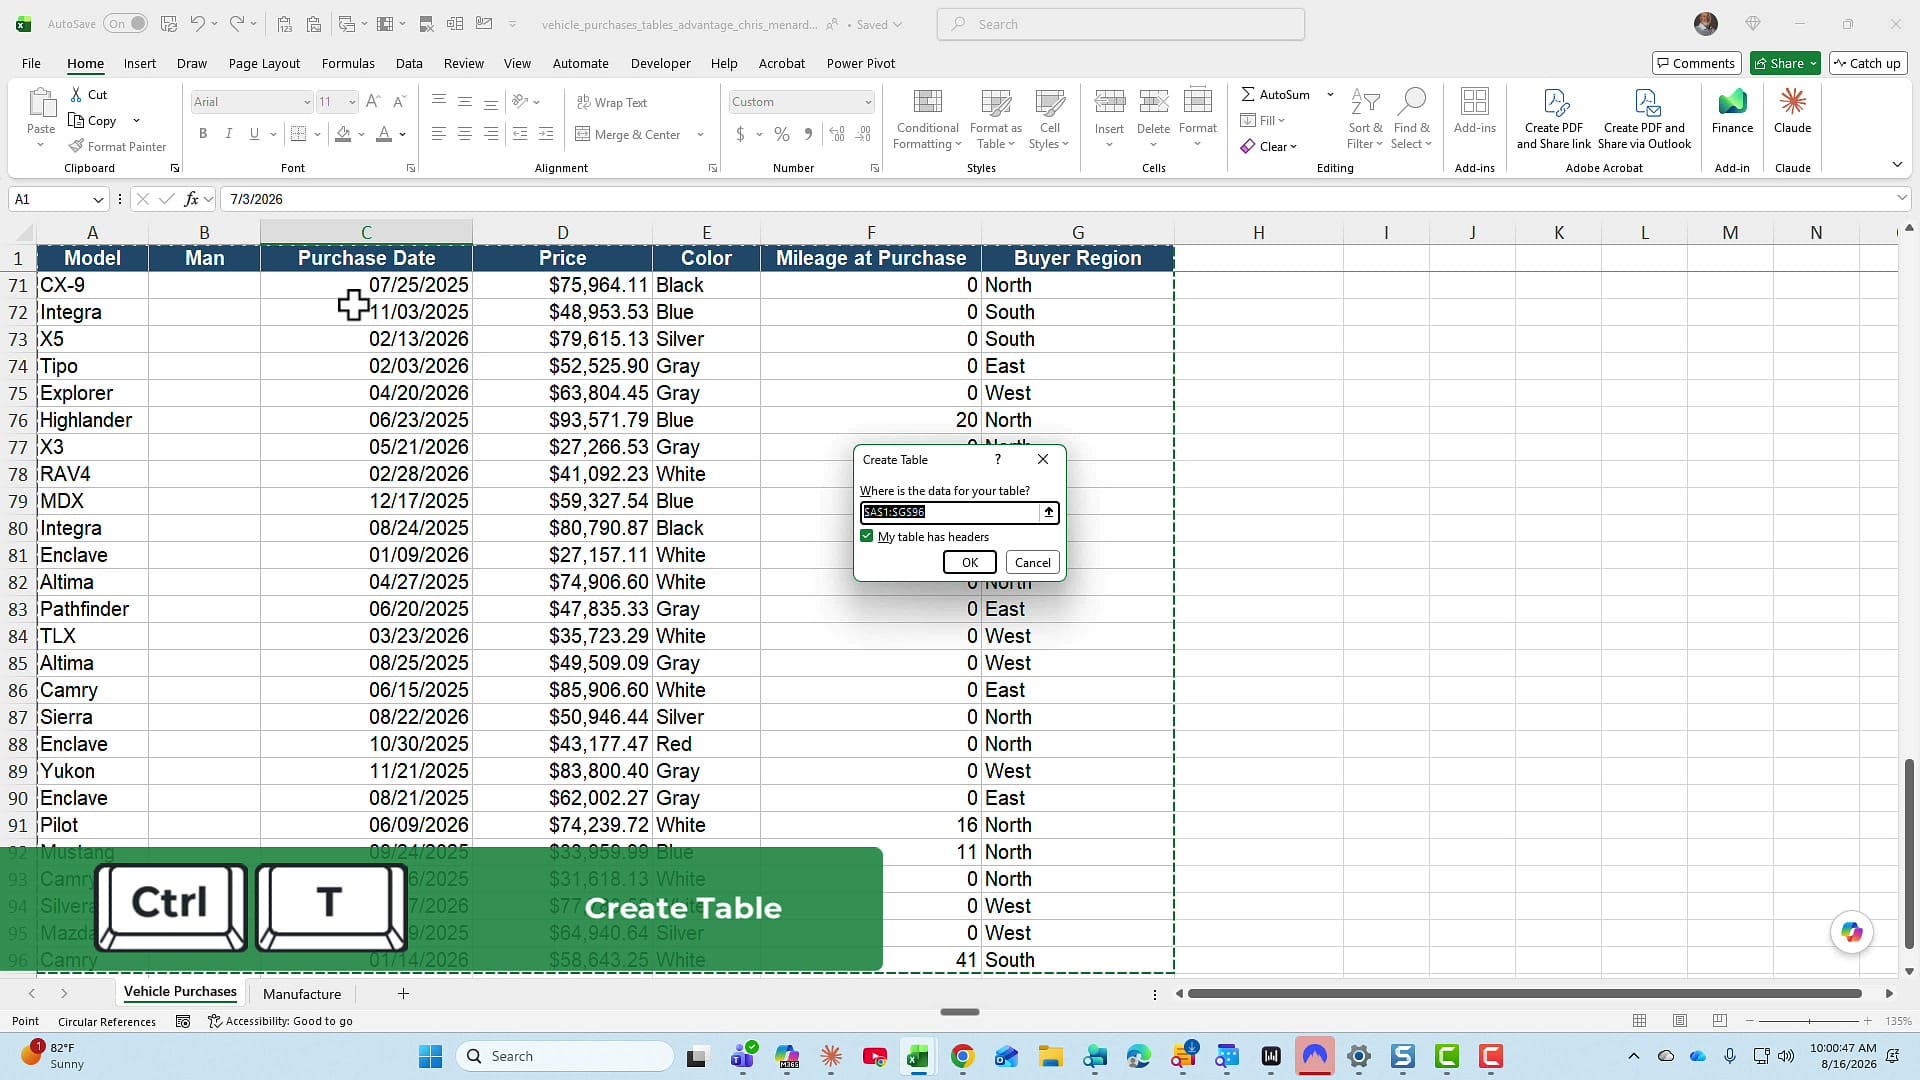This screenshot has width=1920, height=1080.
Task: Click the table range input field
Action: [x=950, y=512]
